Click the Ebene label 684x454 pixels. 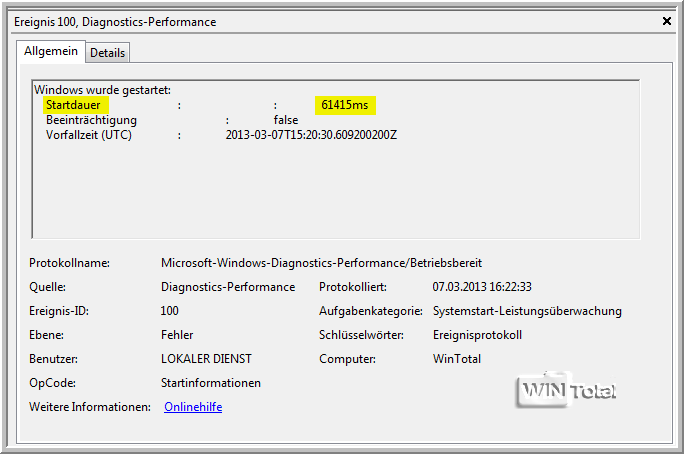pos(46,335)
